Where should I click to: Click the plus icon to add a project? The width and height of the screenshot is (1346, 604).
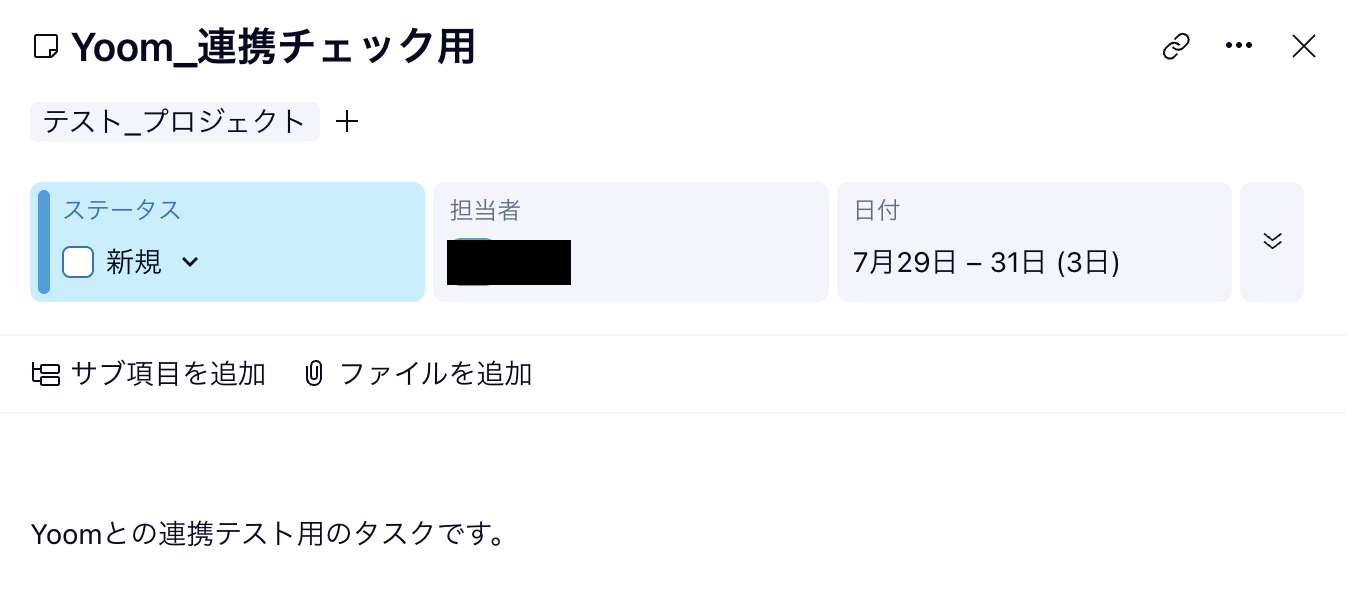[x=346, y=122]
